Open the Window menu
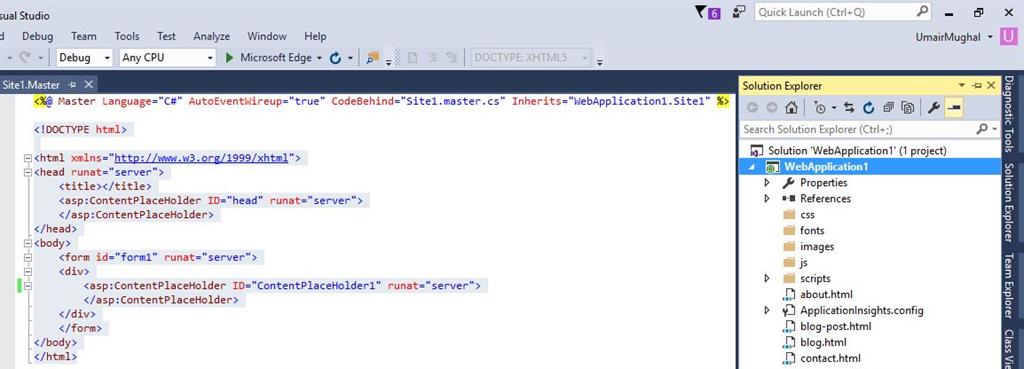Screen dimensions: 1024x369 pos(267,37)
